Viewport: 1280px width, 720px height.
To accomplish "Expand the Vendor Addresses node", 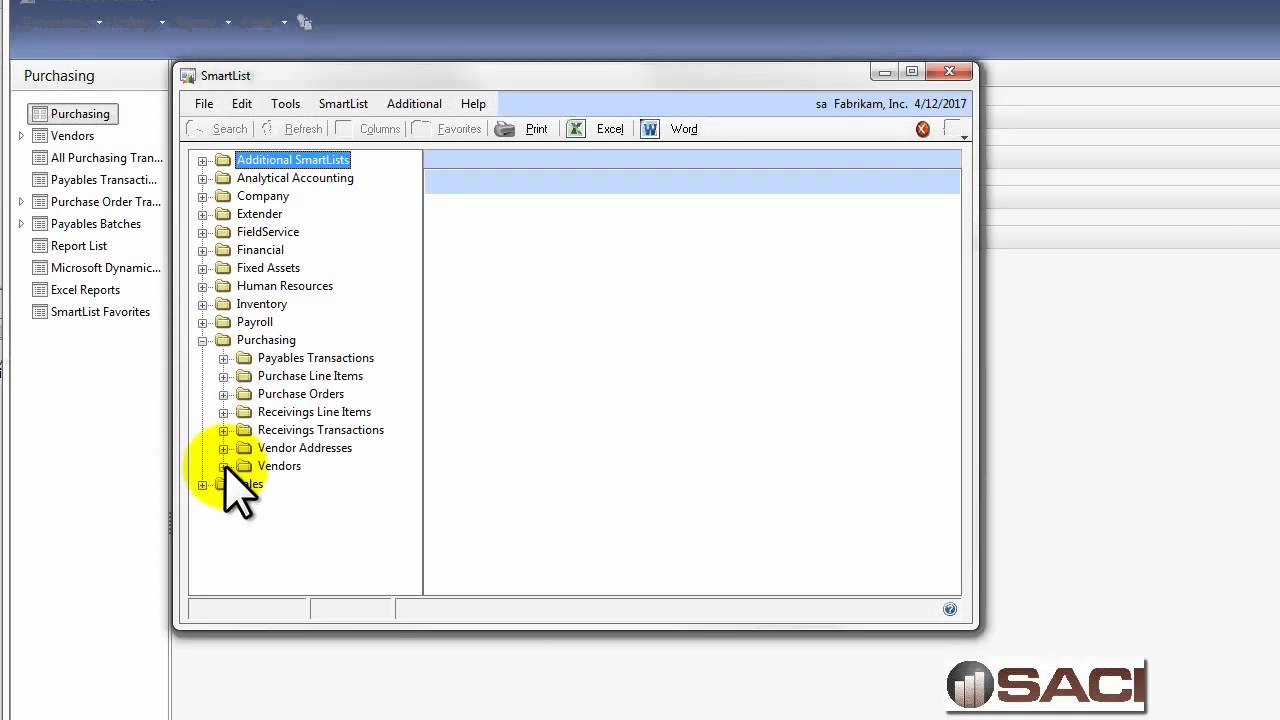I will click(224, 449).
